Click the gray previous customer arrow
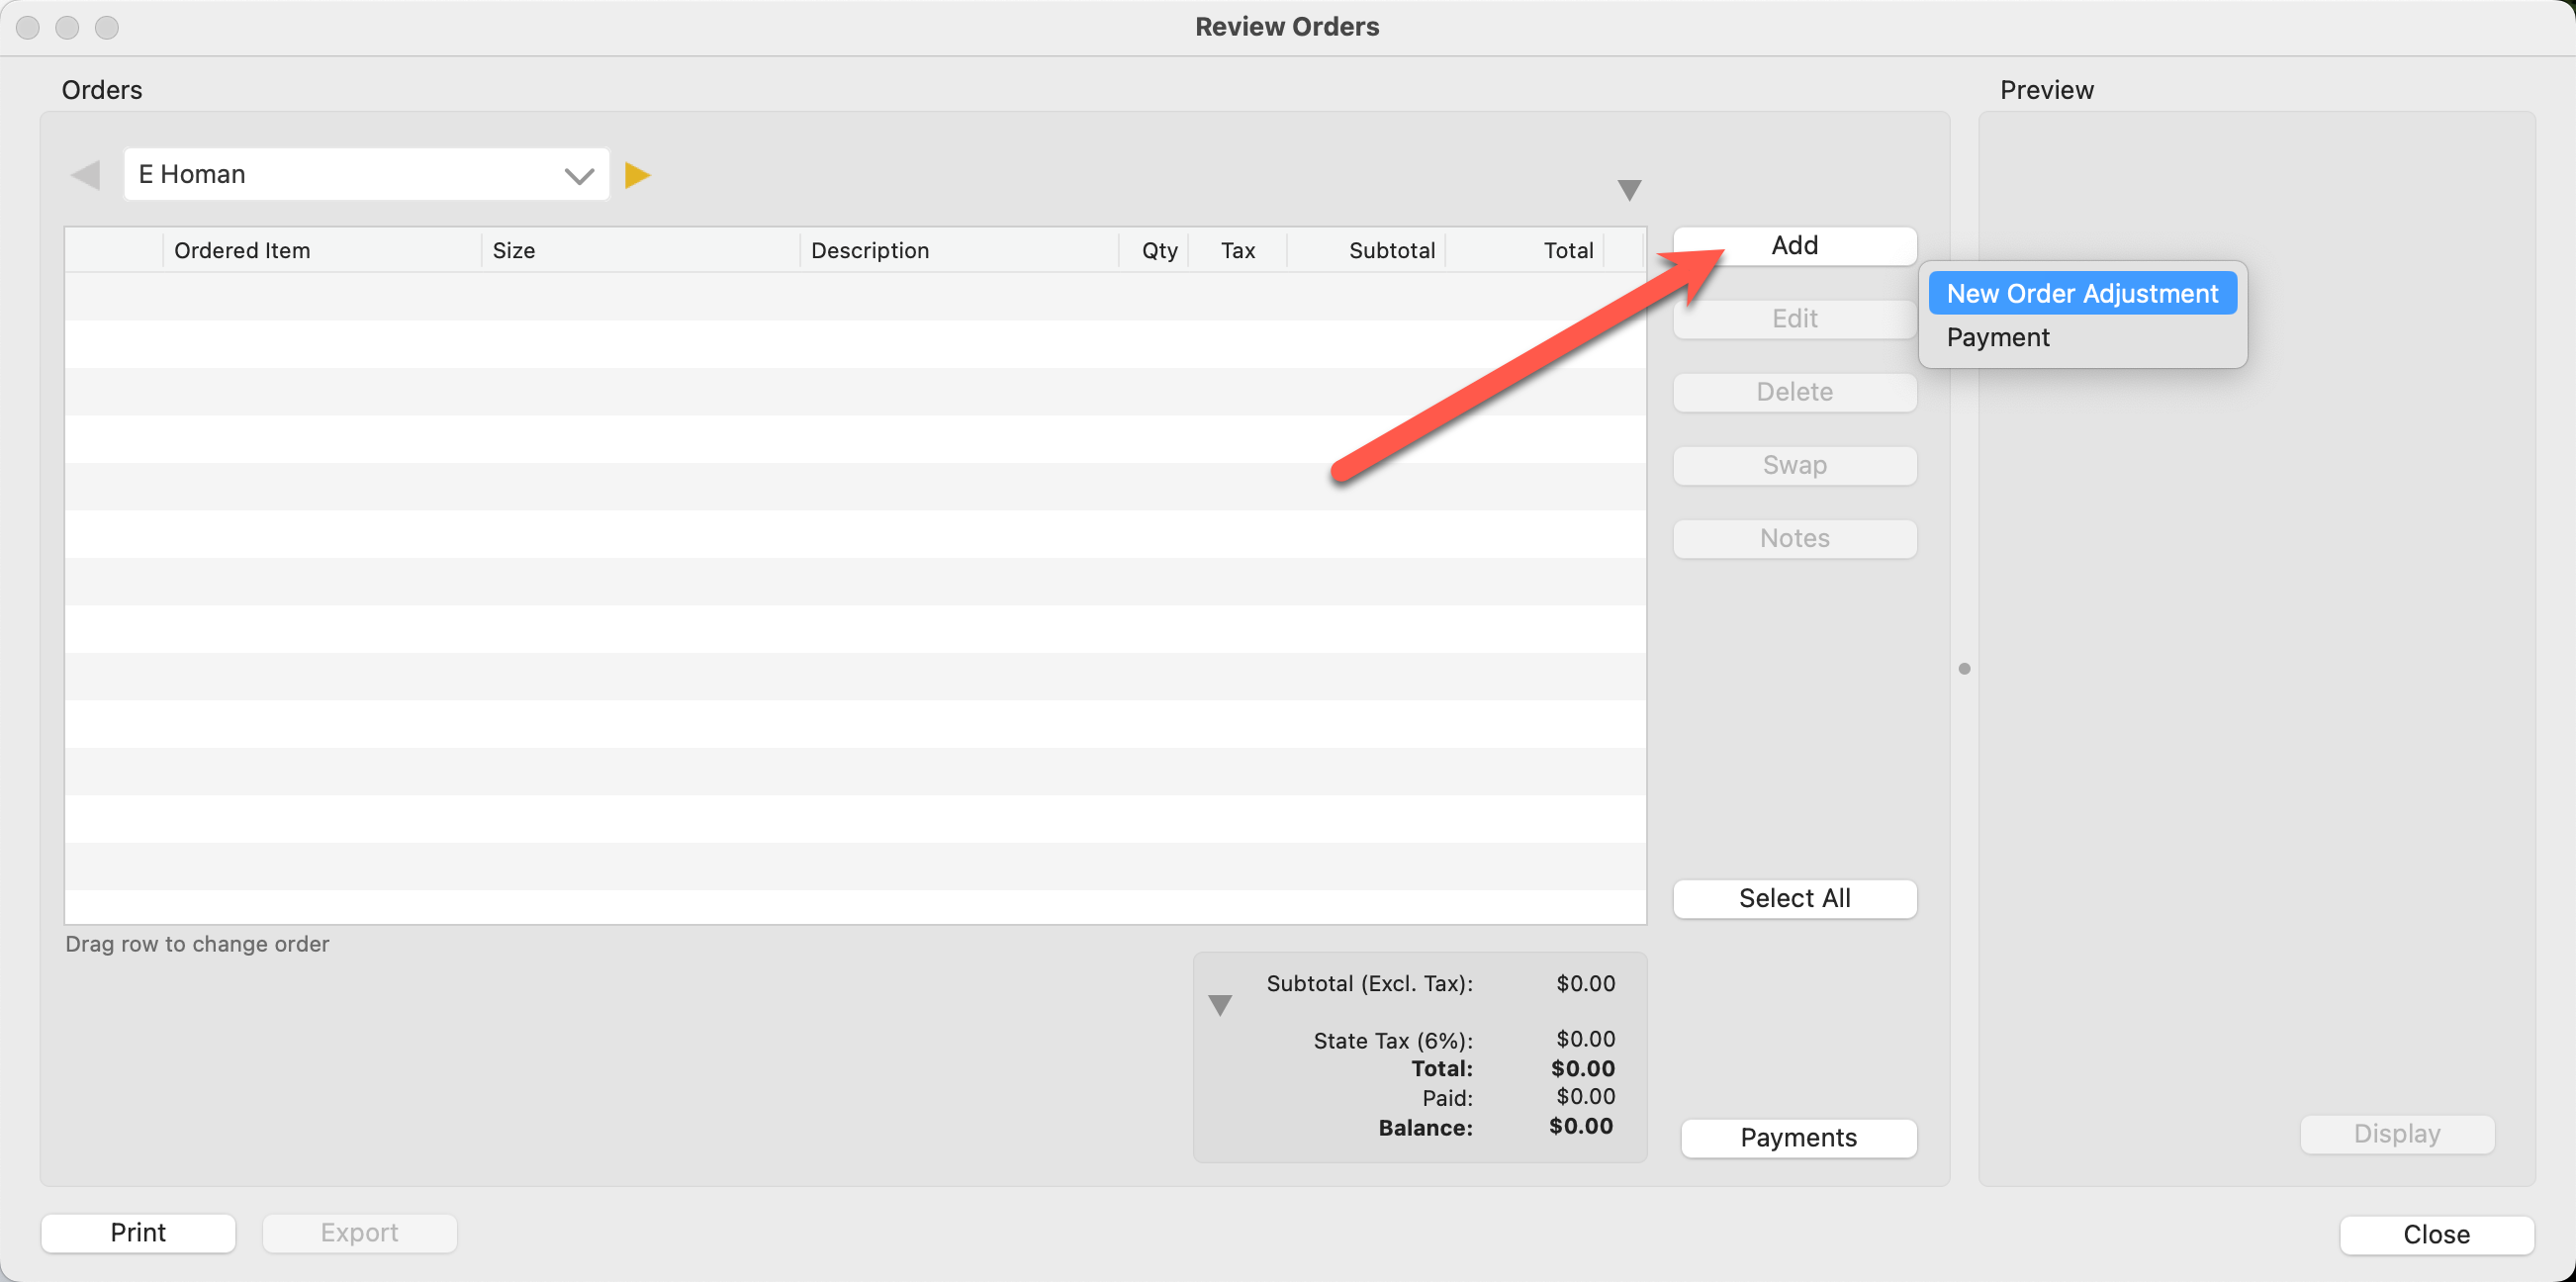This screenshot has width=2576, height=1282. (x=86, y=175)
